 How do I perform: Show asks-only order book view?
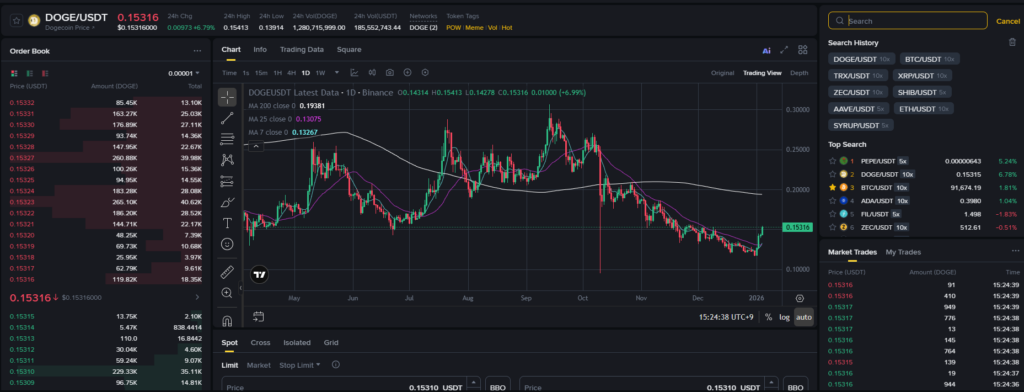click(45, 73)
